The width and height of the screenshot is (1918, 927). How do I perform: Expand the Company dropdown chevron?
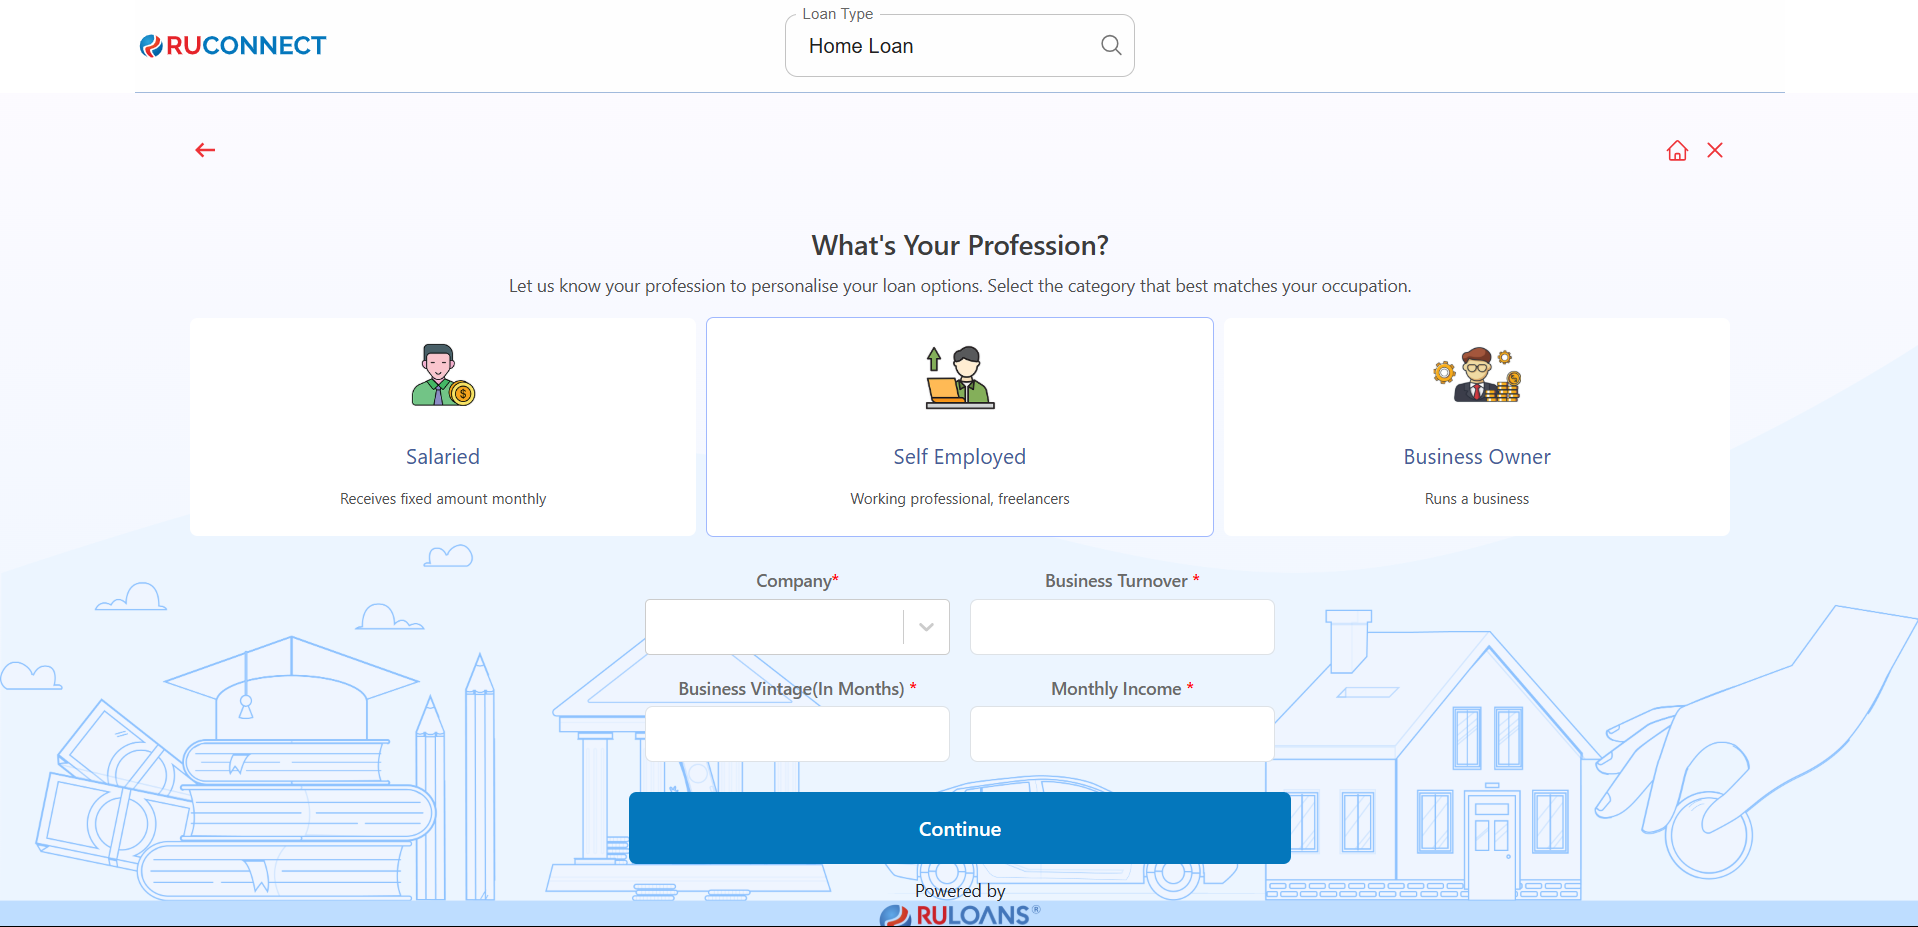[x=926, y=627]
